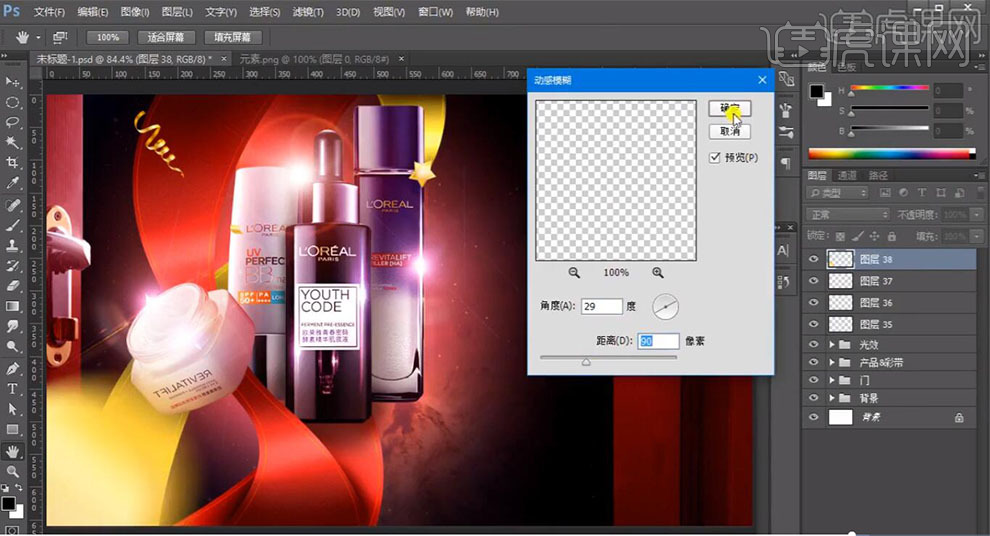Click the 角度 angle input field
The image size is (990, 536).
tap(601, 306)
